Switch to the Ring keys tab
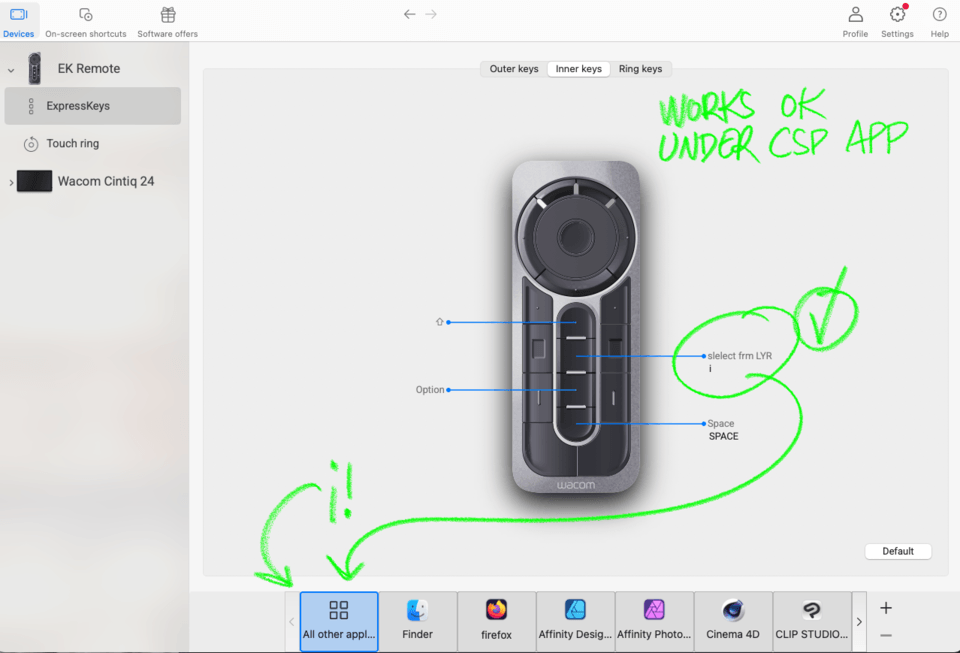This screenshot has width=960, height=653. (x=640, y=69)
